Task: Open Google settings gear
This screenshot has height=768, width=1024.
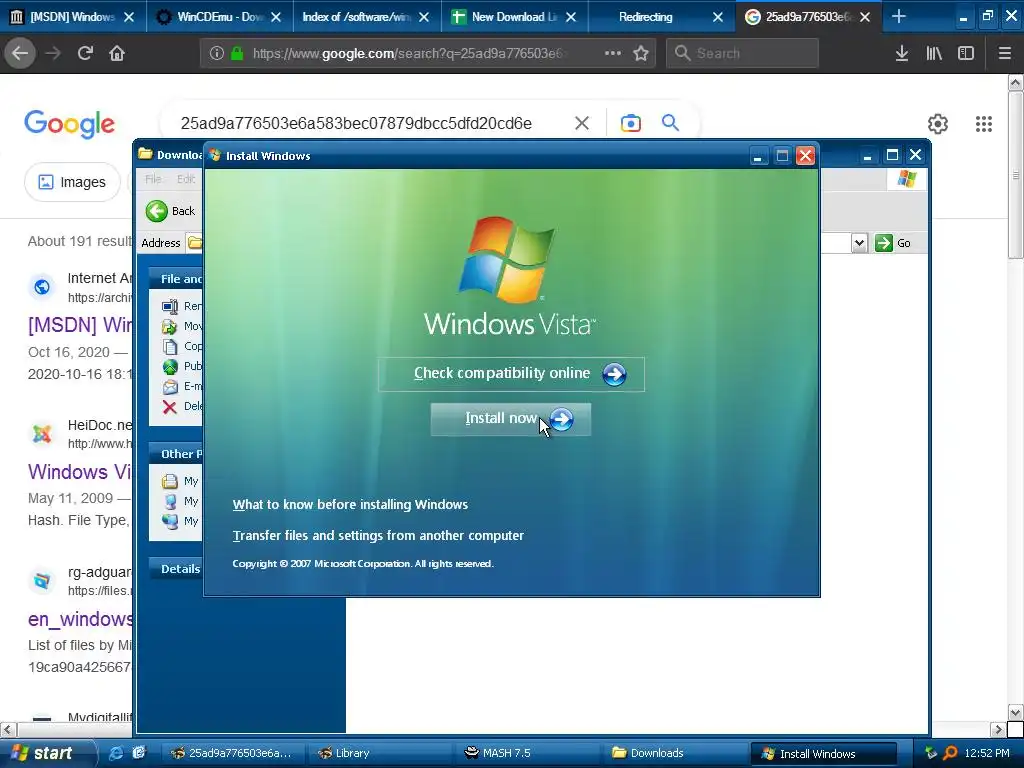Action: point(938,123)
